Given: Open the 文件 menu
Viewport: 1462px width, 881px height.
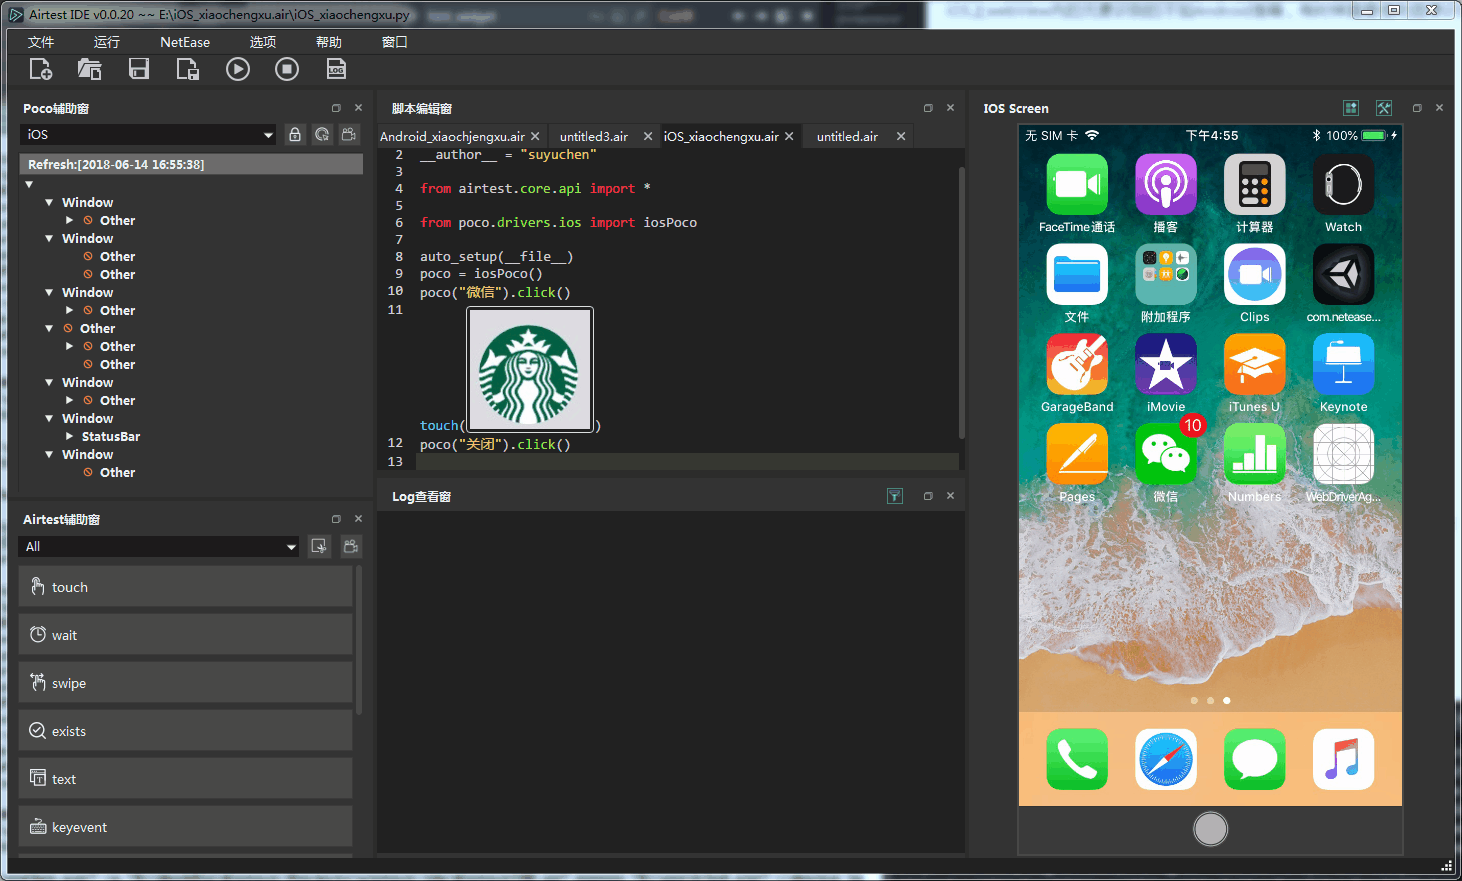Looking at the screenshot, I should click(41, 42).
